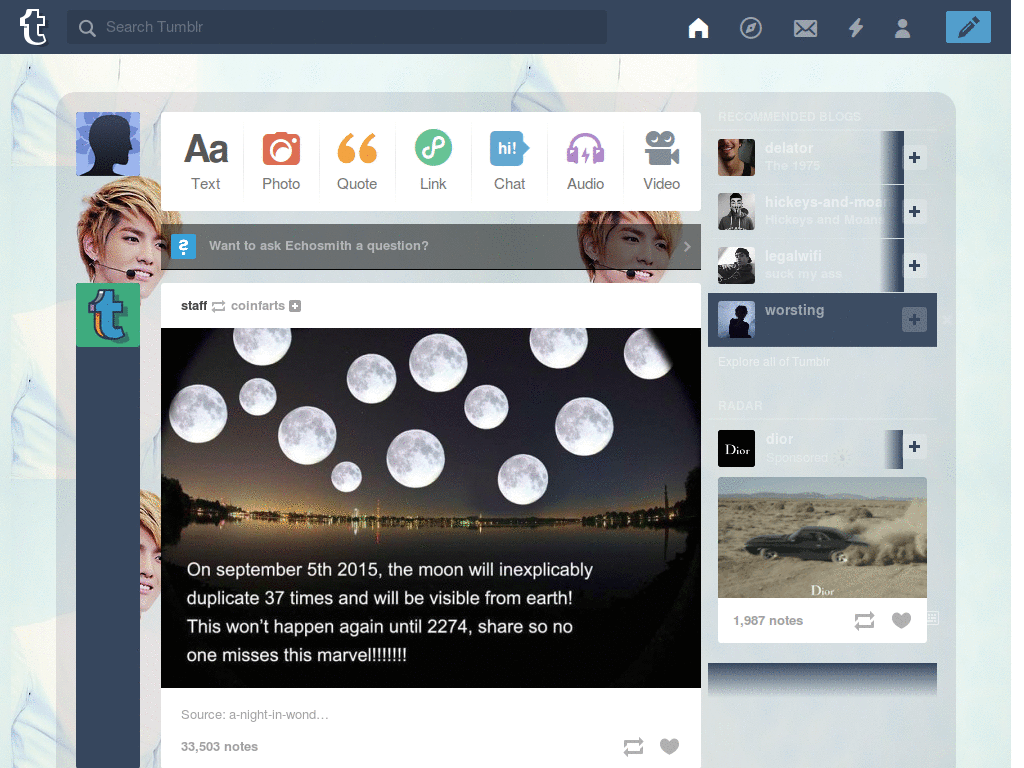This screenshot has height=768, width=1024.
Task: Open 'Want to ask Echosmith a question?' banner
Action: 431,246
